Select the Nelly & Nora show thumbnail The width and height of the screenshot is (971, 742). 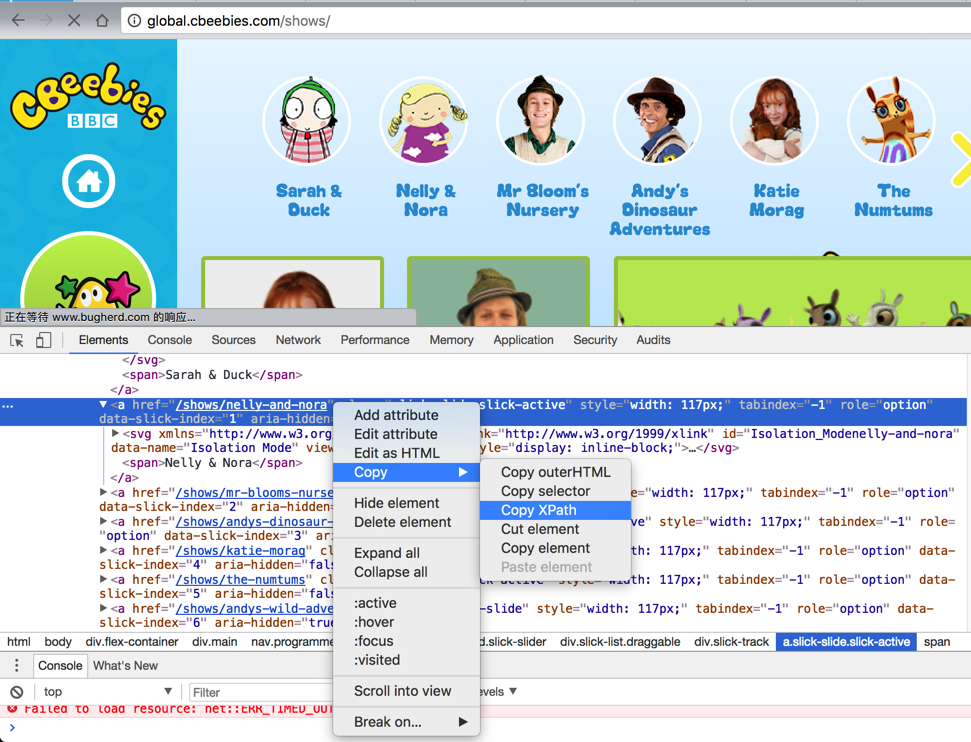[424, 121]
